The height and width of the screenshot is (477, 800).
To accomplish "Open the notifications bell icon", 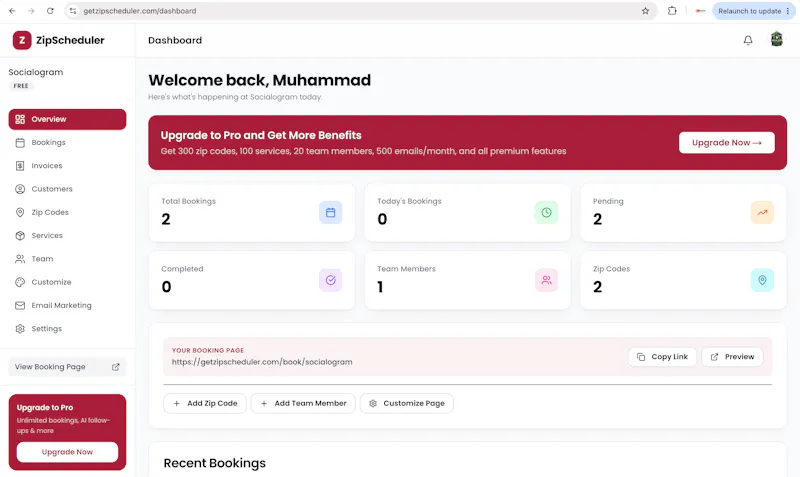I will click(x=747, y=40).
